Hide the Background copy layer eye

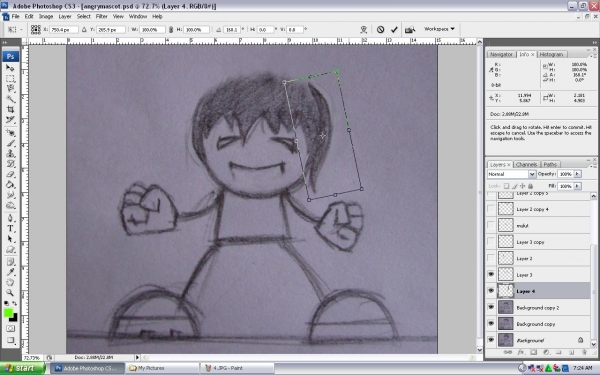[491, 324]
